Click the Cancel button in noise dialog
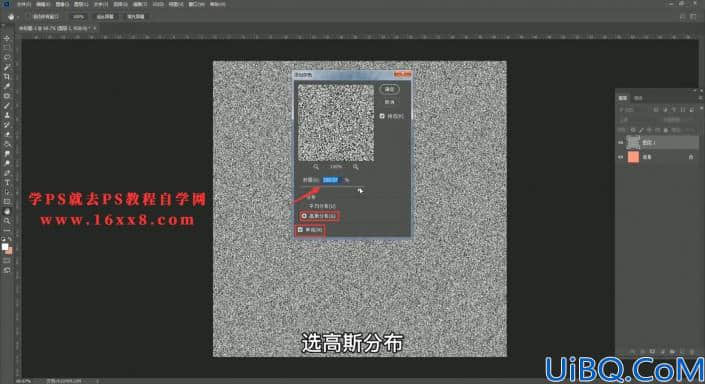This screenshot has width=705, height=384. pyautogui.click(x=390, y=102)
